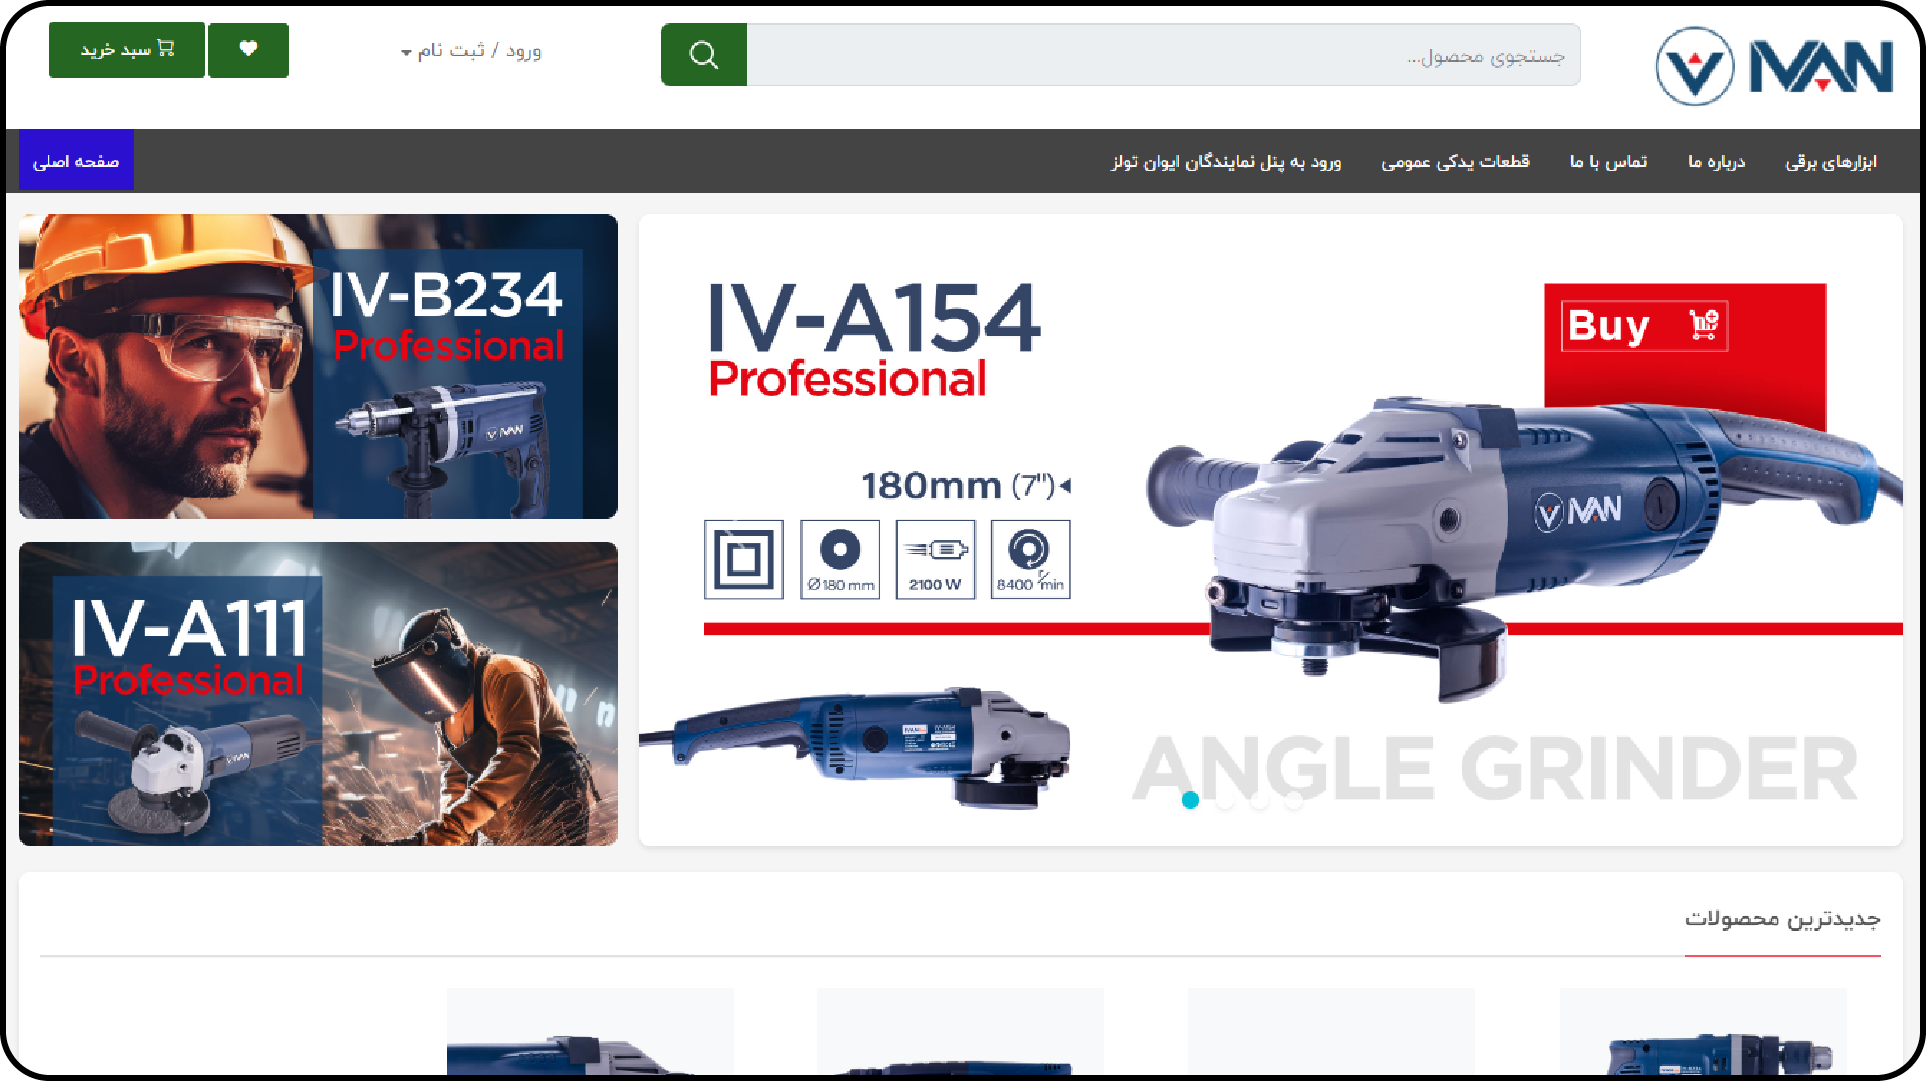Image resolution: width=1926 pixels, height=1081 pixels.
Task: Click the double insulation square icon
Action: click(743, 559)
